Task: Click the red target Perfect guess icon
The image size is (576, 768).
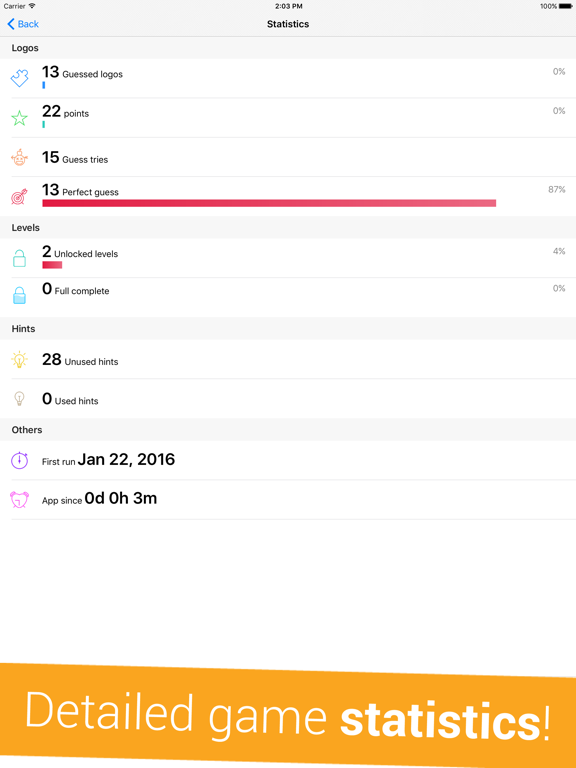Action: (19, 196)
